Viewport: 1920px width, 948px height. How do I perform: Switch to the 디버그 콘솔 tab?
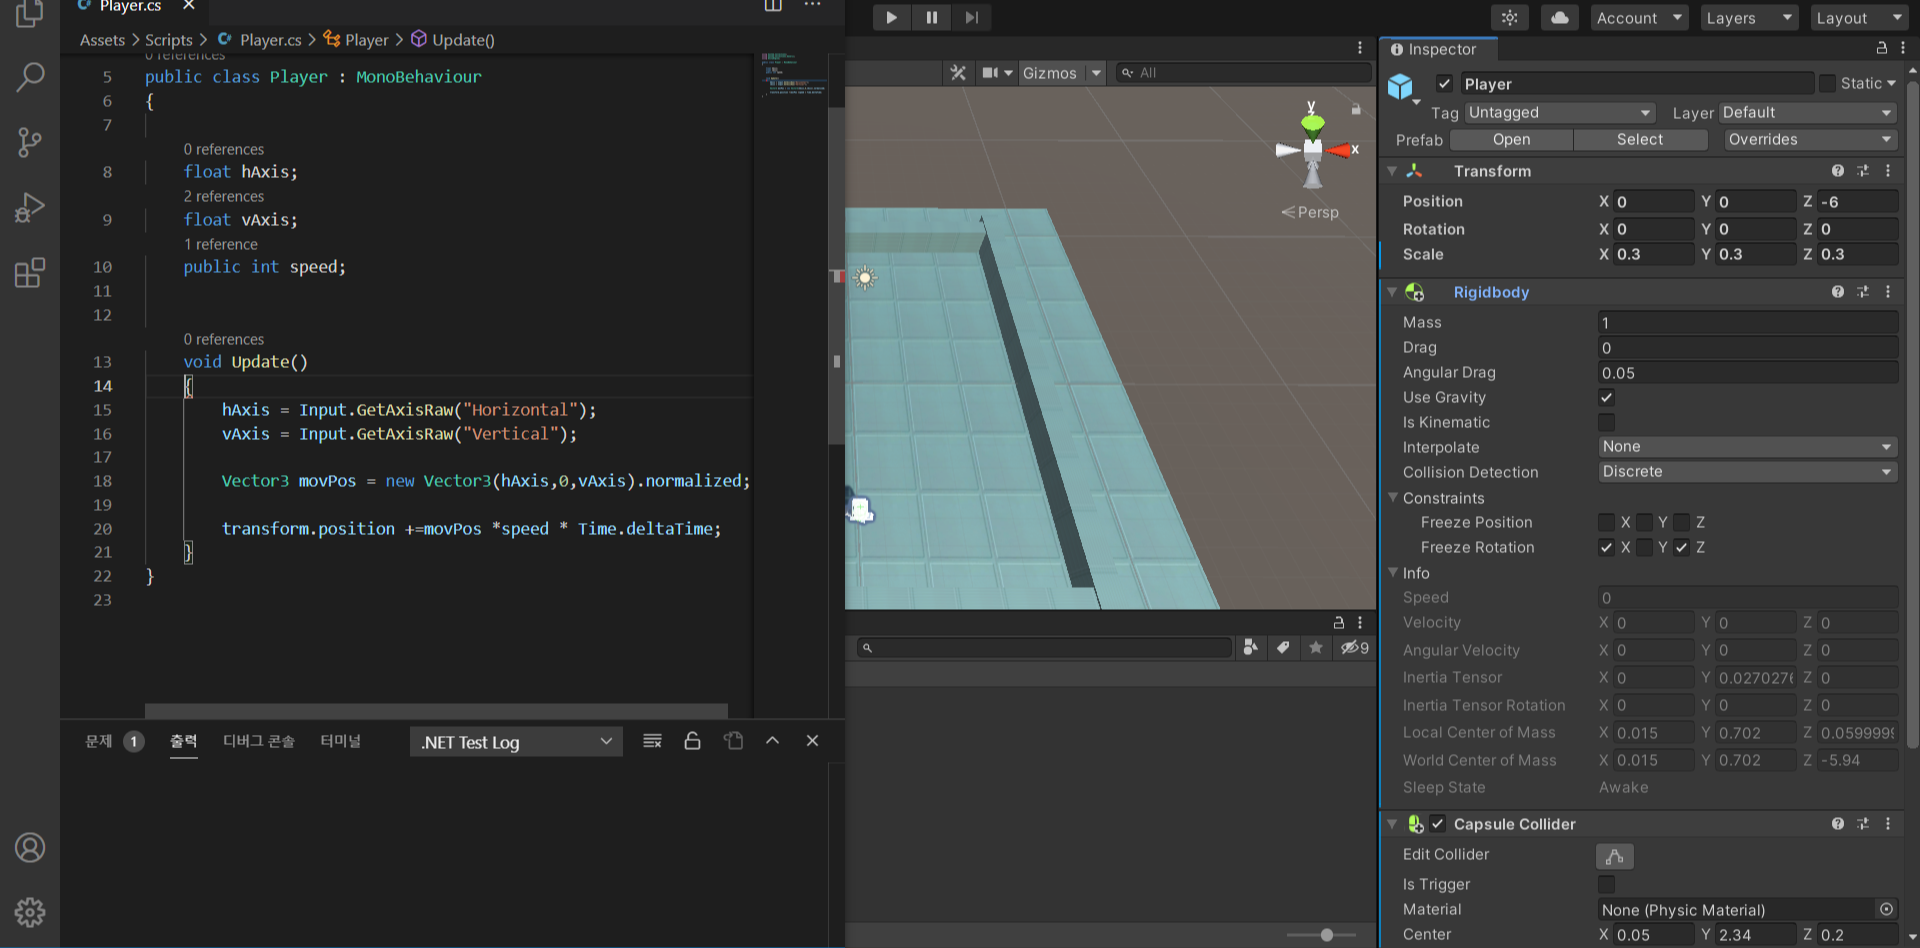(258, 741)
